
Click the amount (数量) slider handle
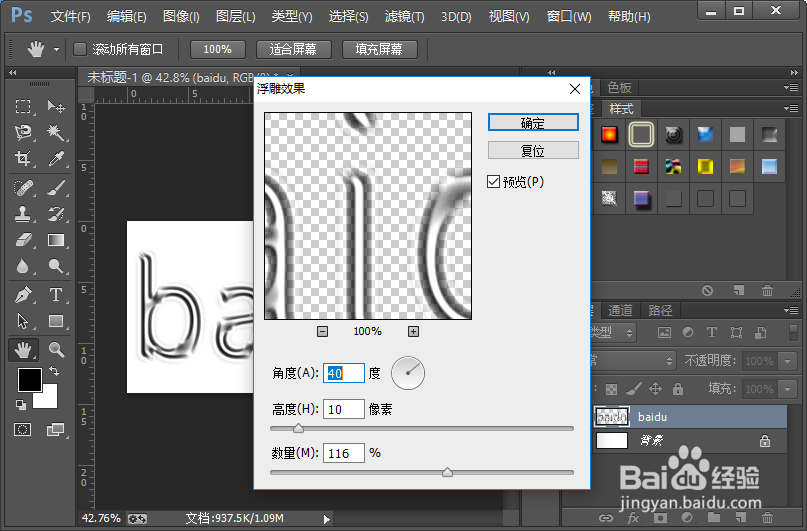tap(447, 472)
